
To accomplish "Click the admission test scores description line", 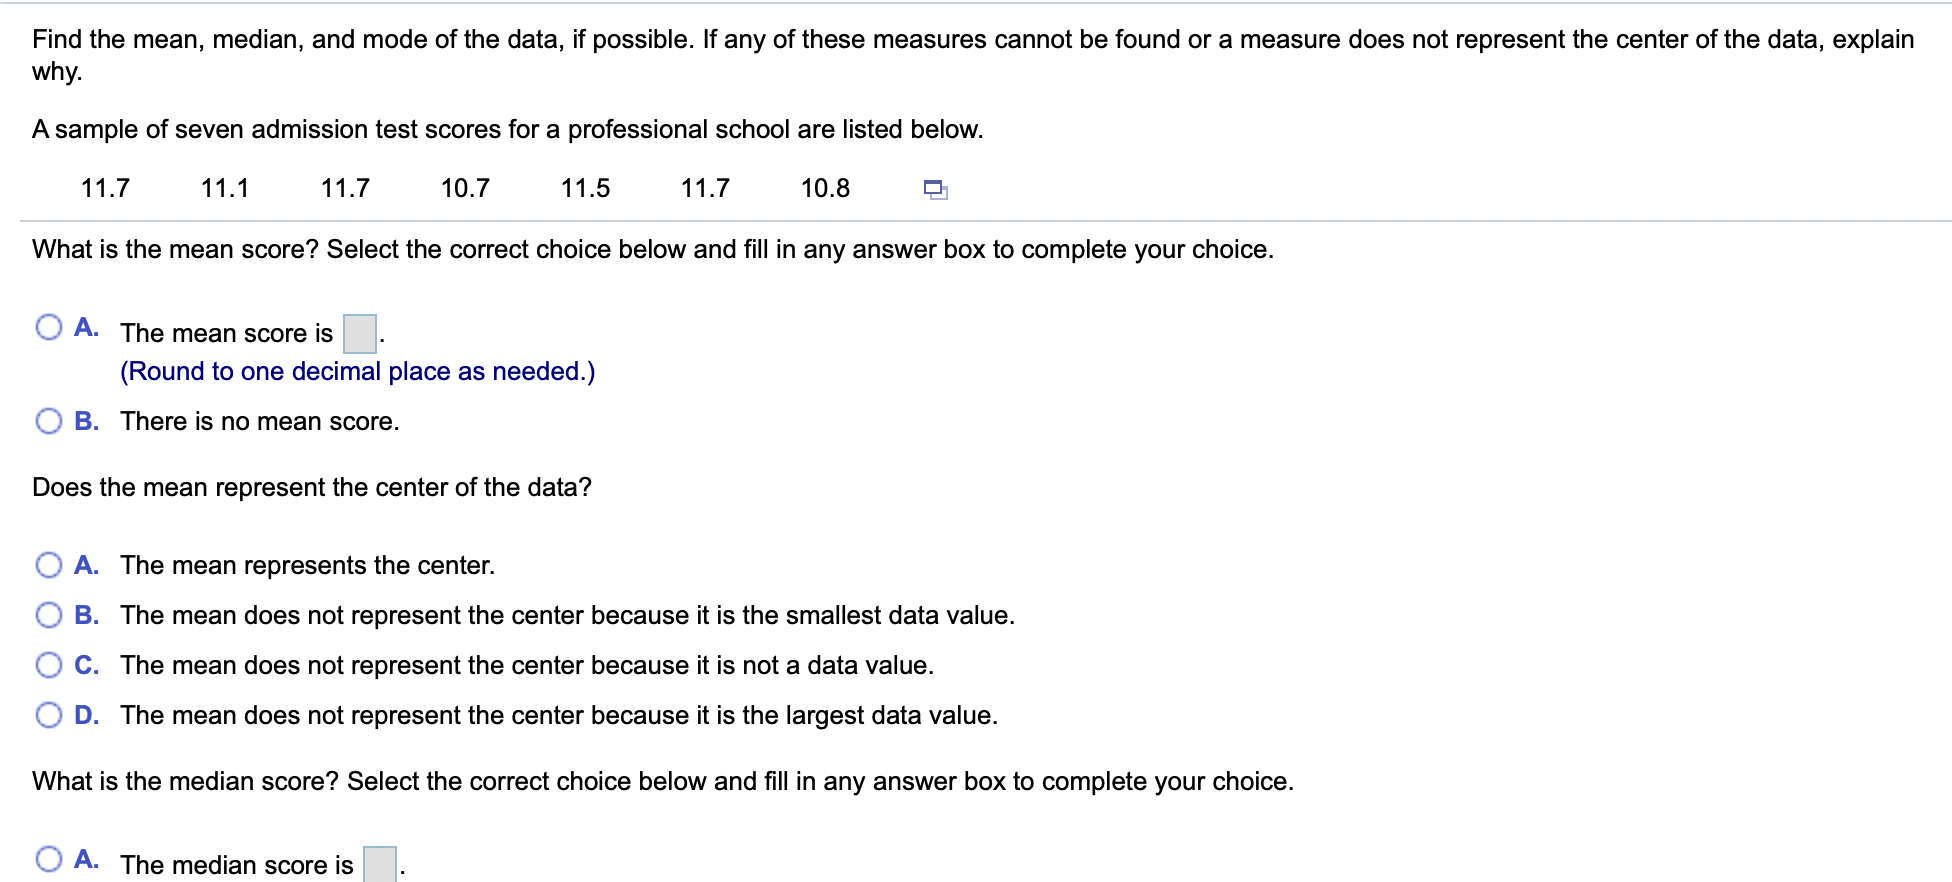I will (x=508, y=129).
